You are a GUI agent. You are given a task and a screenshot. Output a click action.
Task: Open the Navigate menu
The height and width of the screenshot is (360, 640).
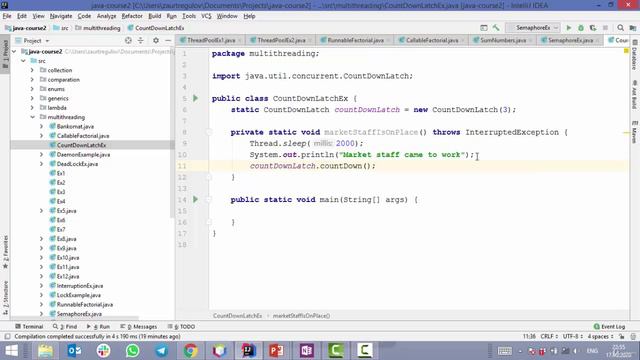coord(61,16)
